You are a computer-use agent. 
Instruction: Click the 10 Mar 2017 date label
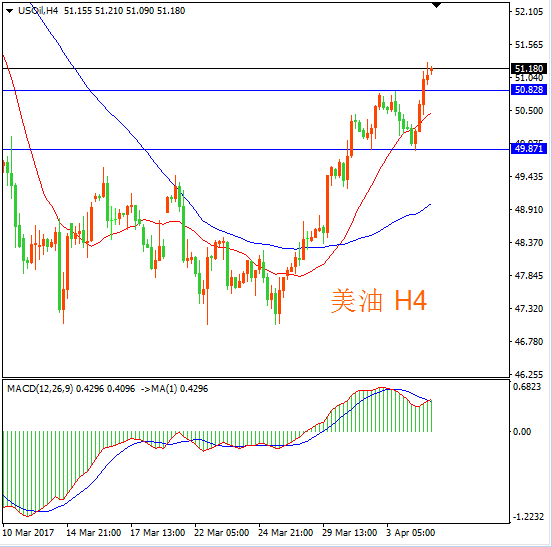point(29,533)
